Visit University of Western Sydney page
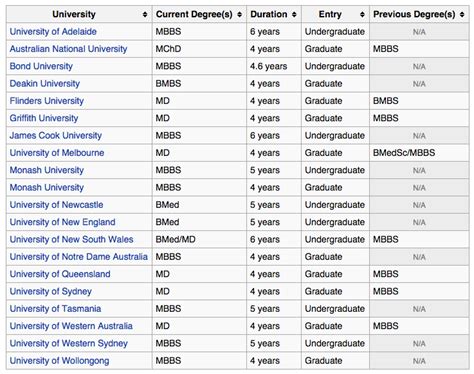The width and height of the screenshot is (474, 374). pos(69,344)
